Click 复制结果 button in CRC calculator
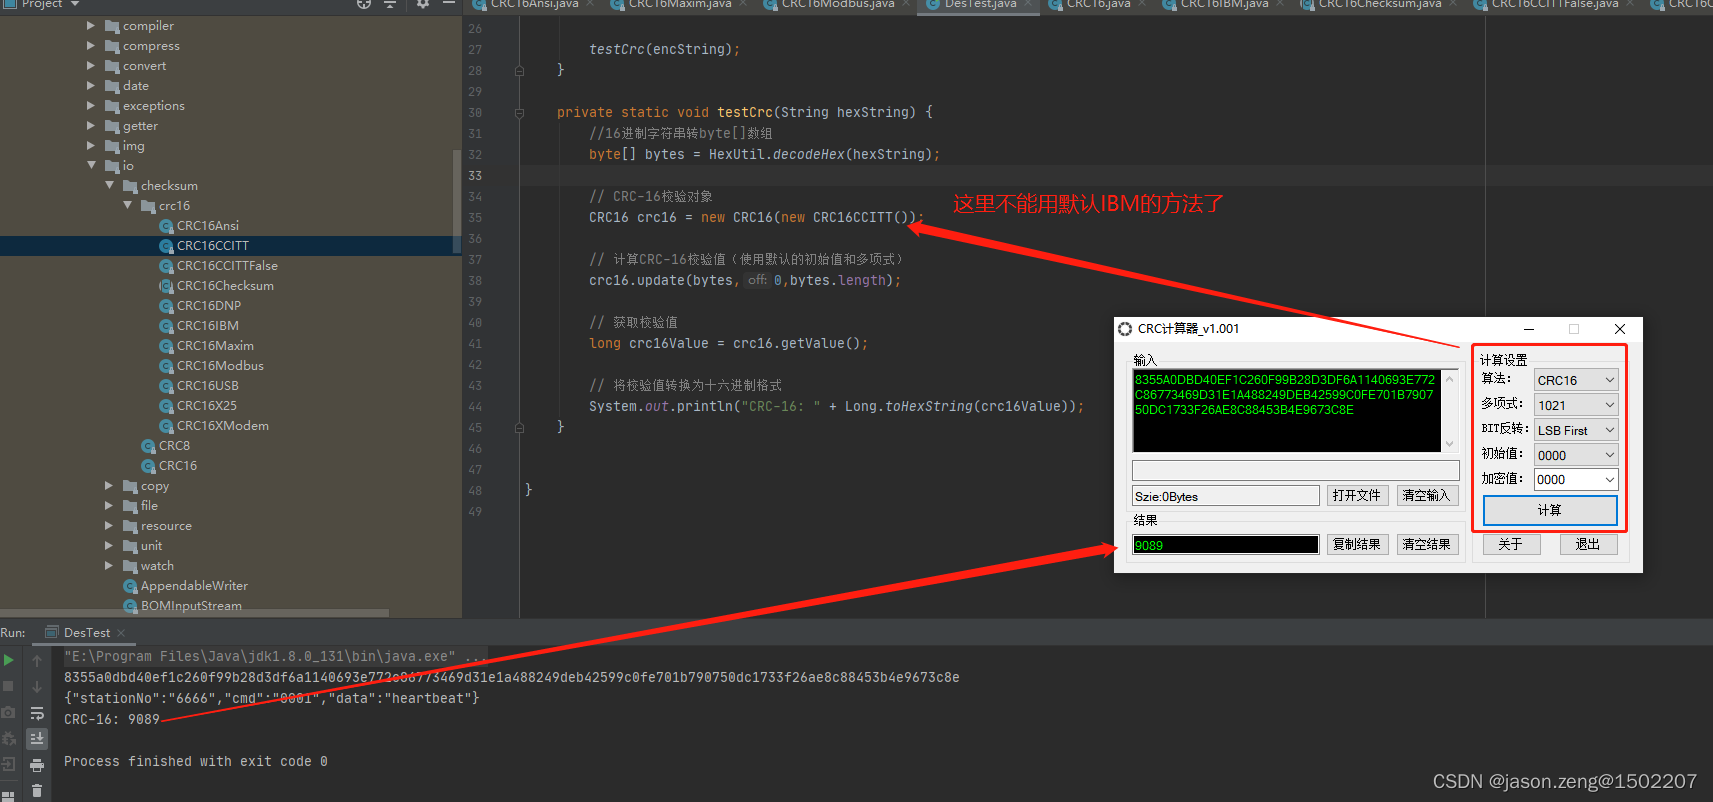 (x=1357, y=545)
